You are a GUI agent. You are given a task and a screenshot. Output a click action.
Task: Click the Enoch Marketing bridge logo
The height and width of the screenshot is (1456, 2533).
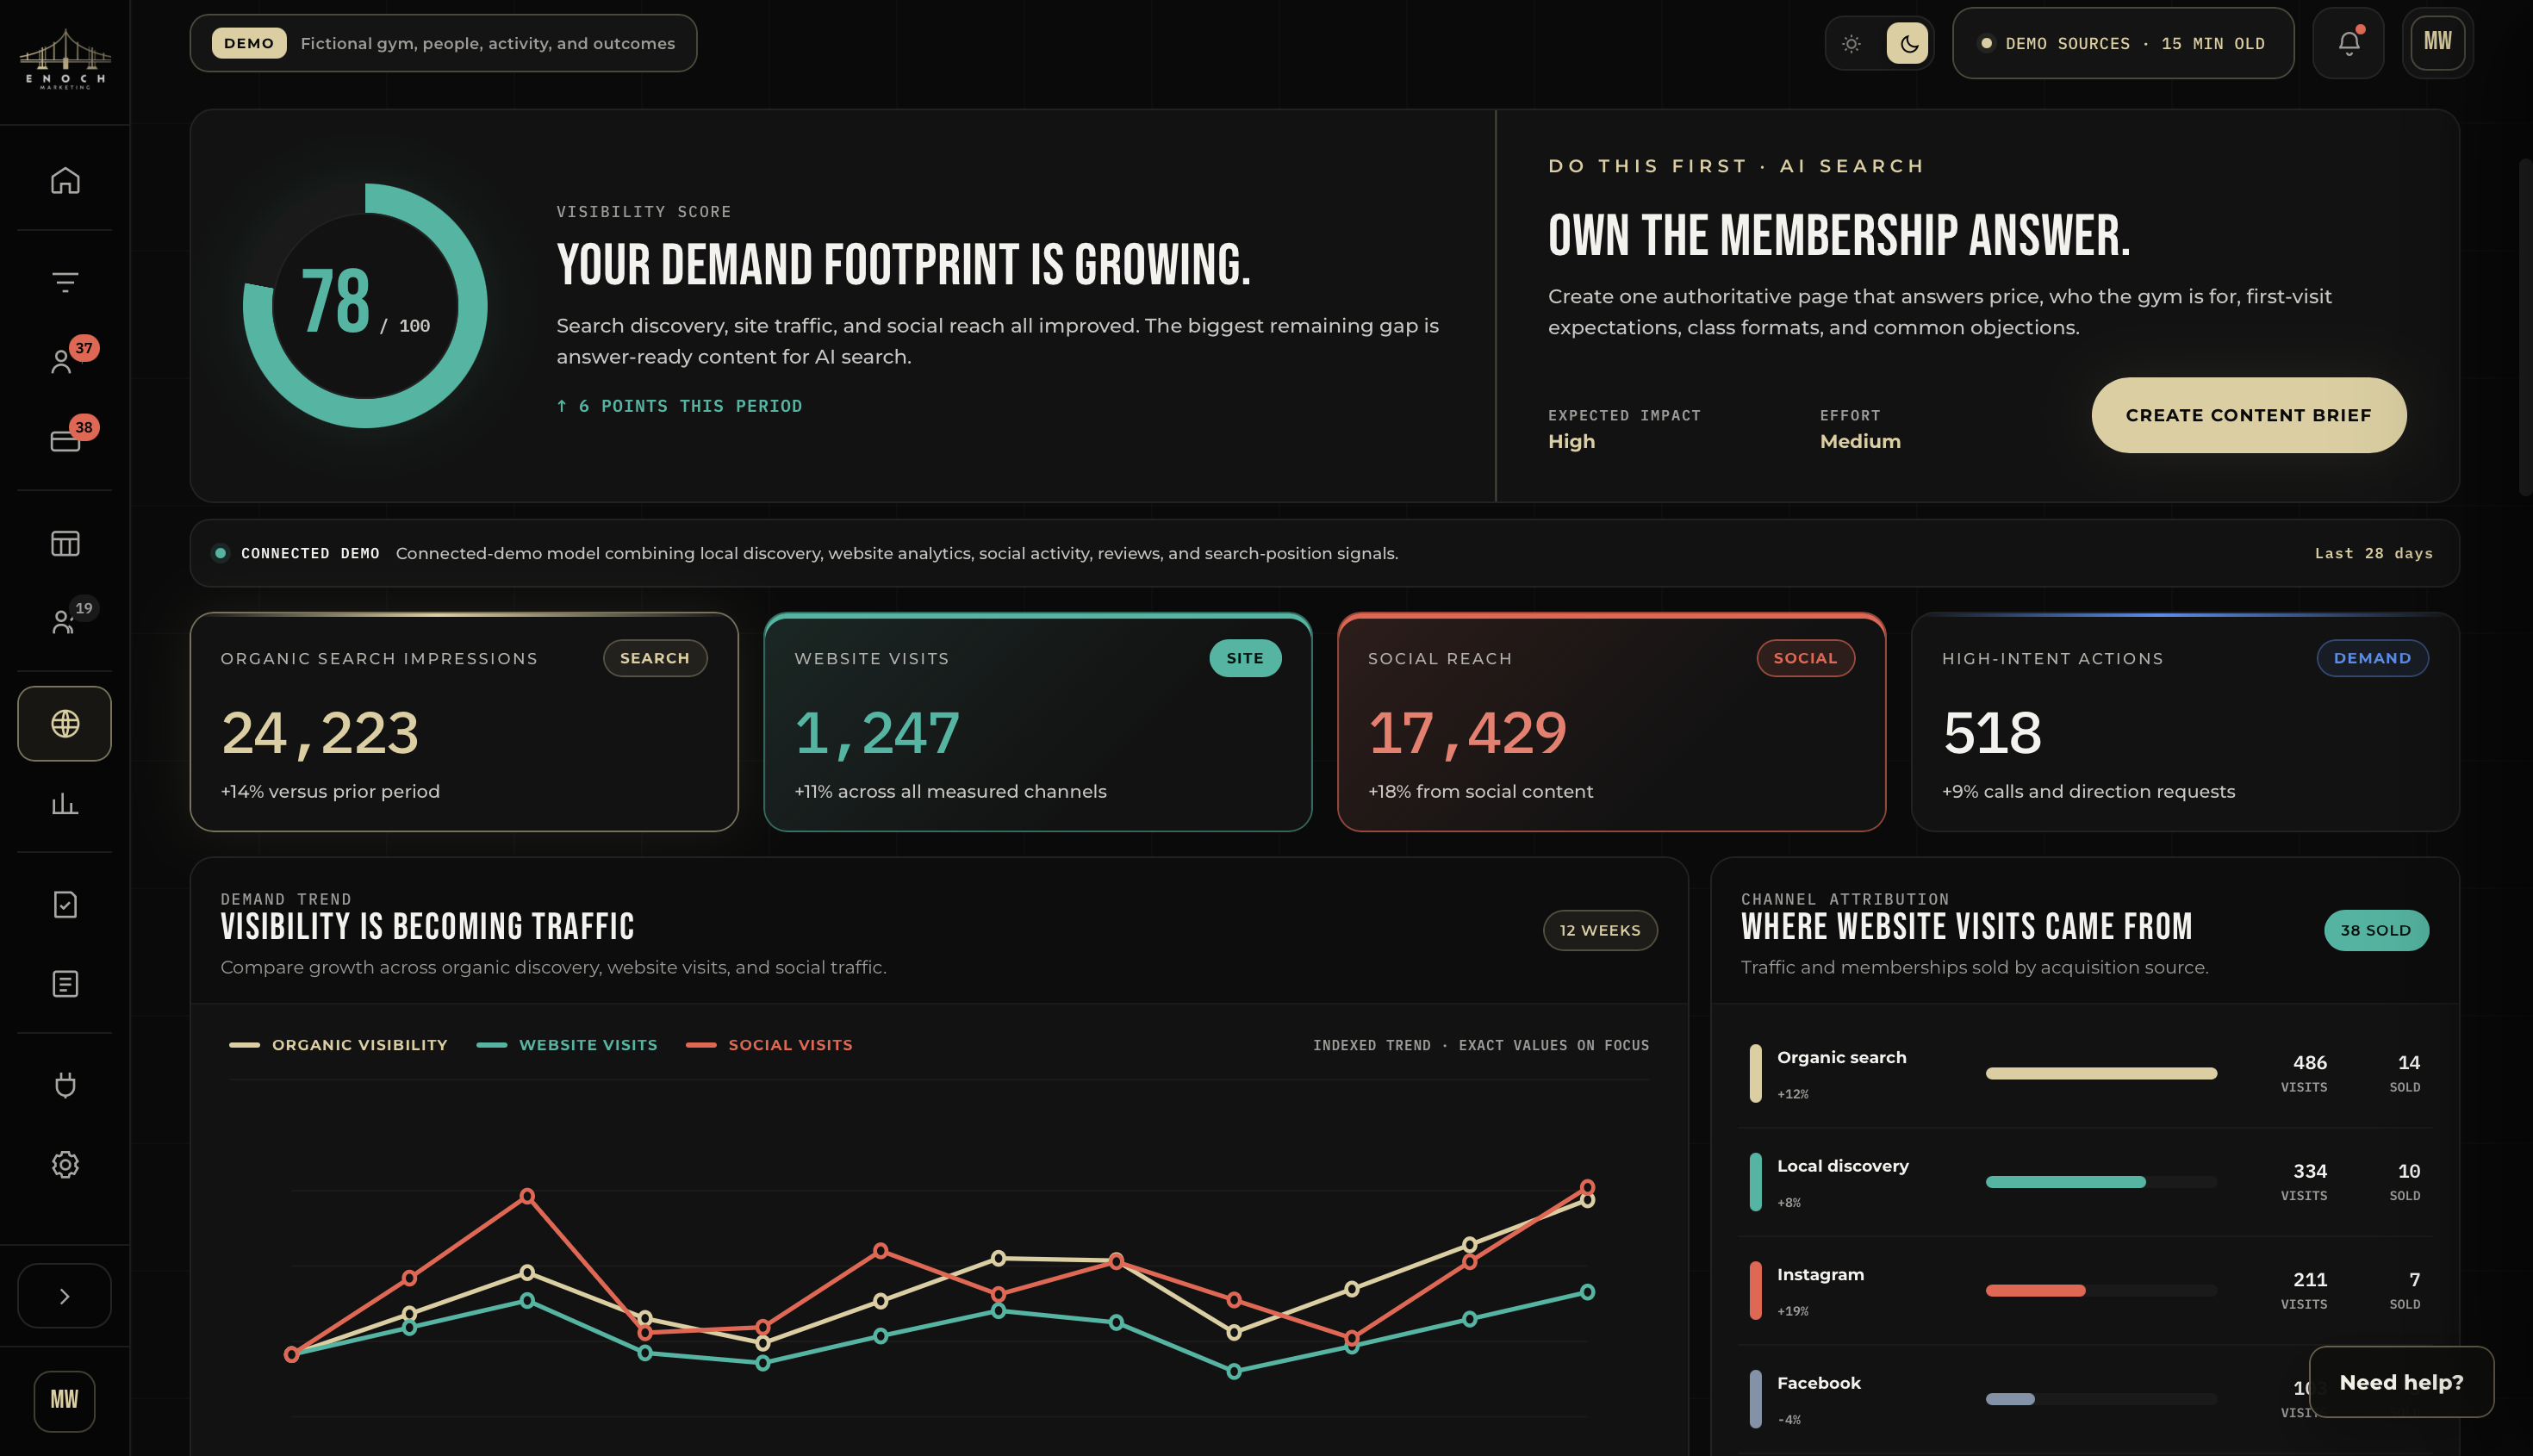(x=65, y=60)
